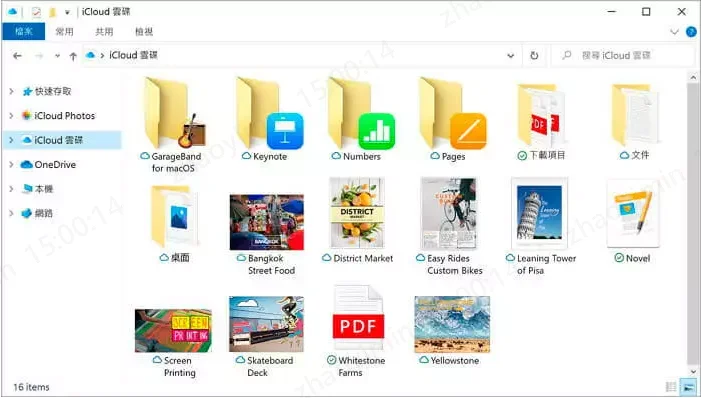The width and height of the screenshot is (701, 398).
Task: Open the customize quick access toolbar dropdown
Action: pos(67,12)
